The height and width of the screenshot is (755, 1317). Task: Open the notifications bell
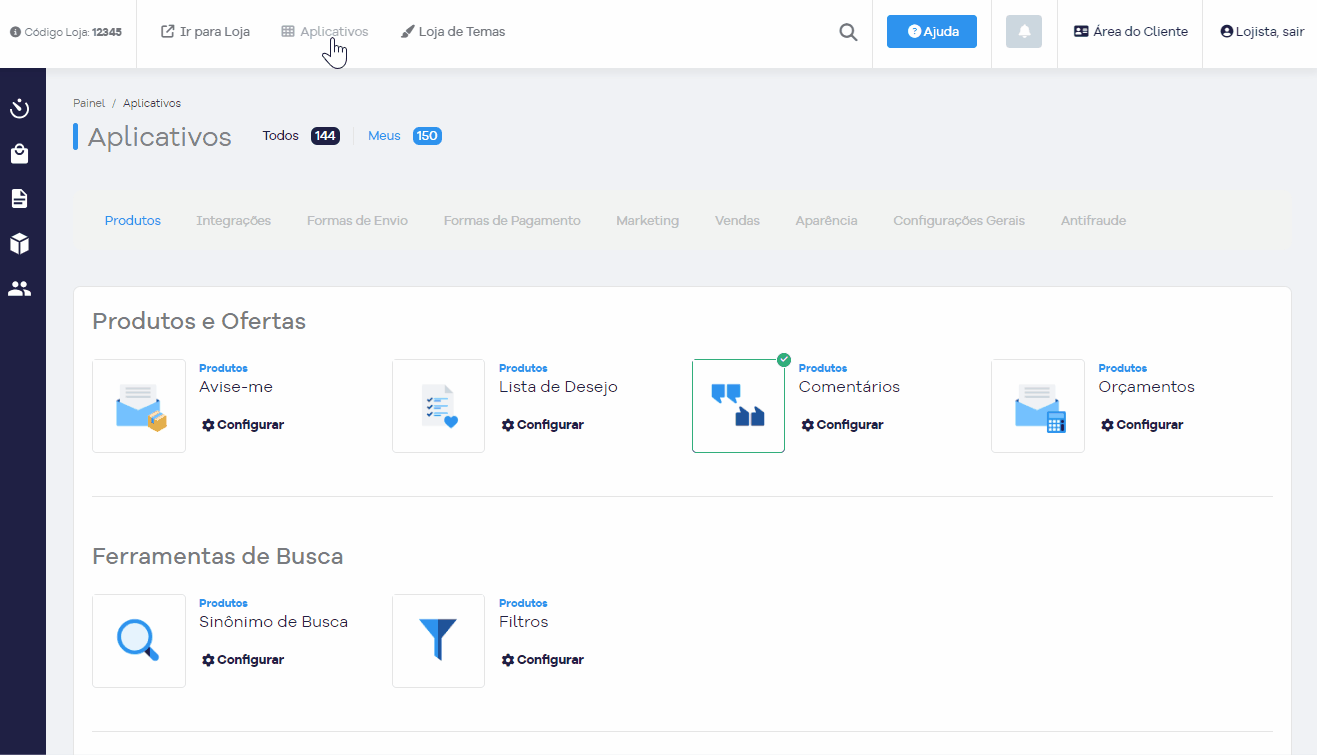1024,32
